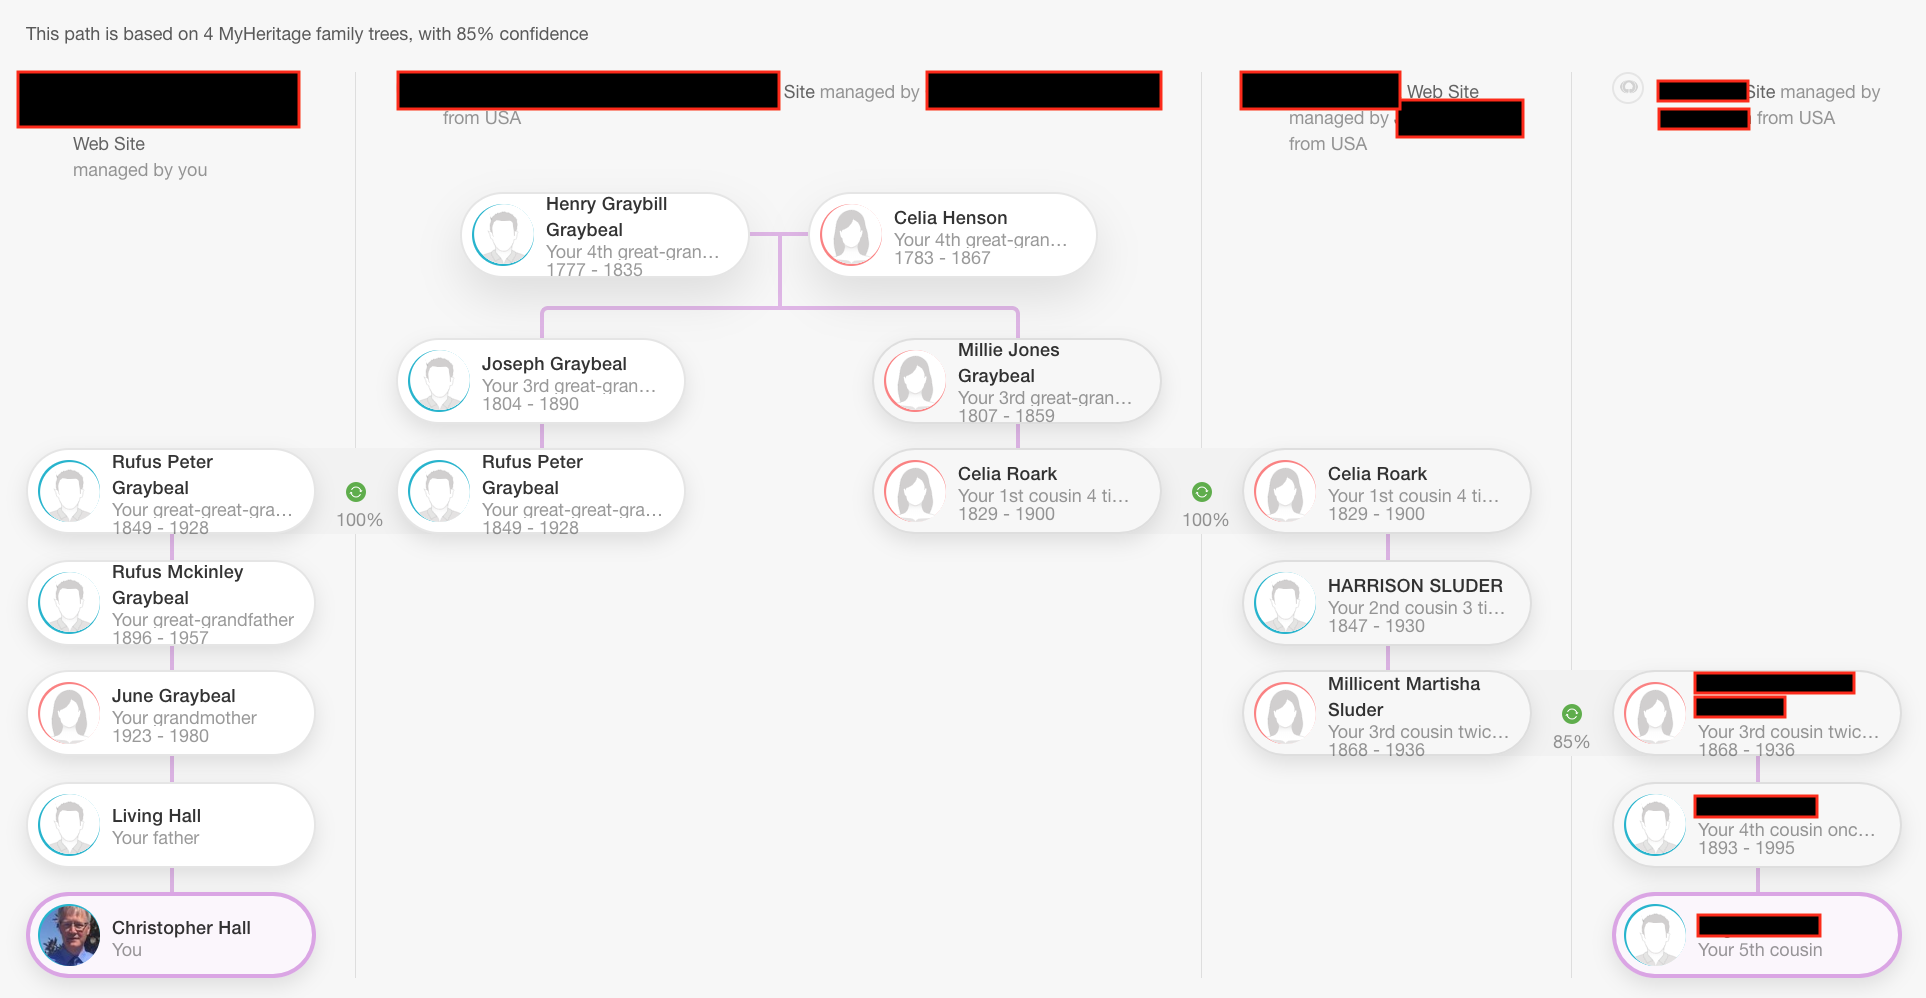Click HARRISON SLUDER's male avatar icon
The width and height of the screenshot is (1926, 998).
[1285, 603]
